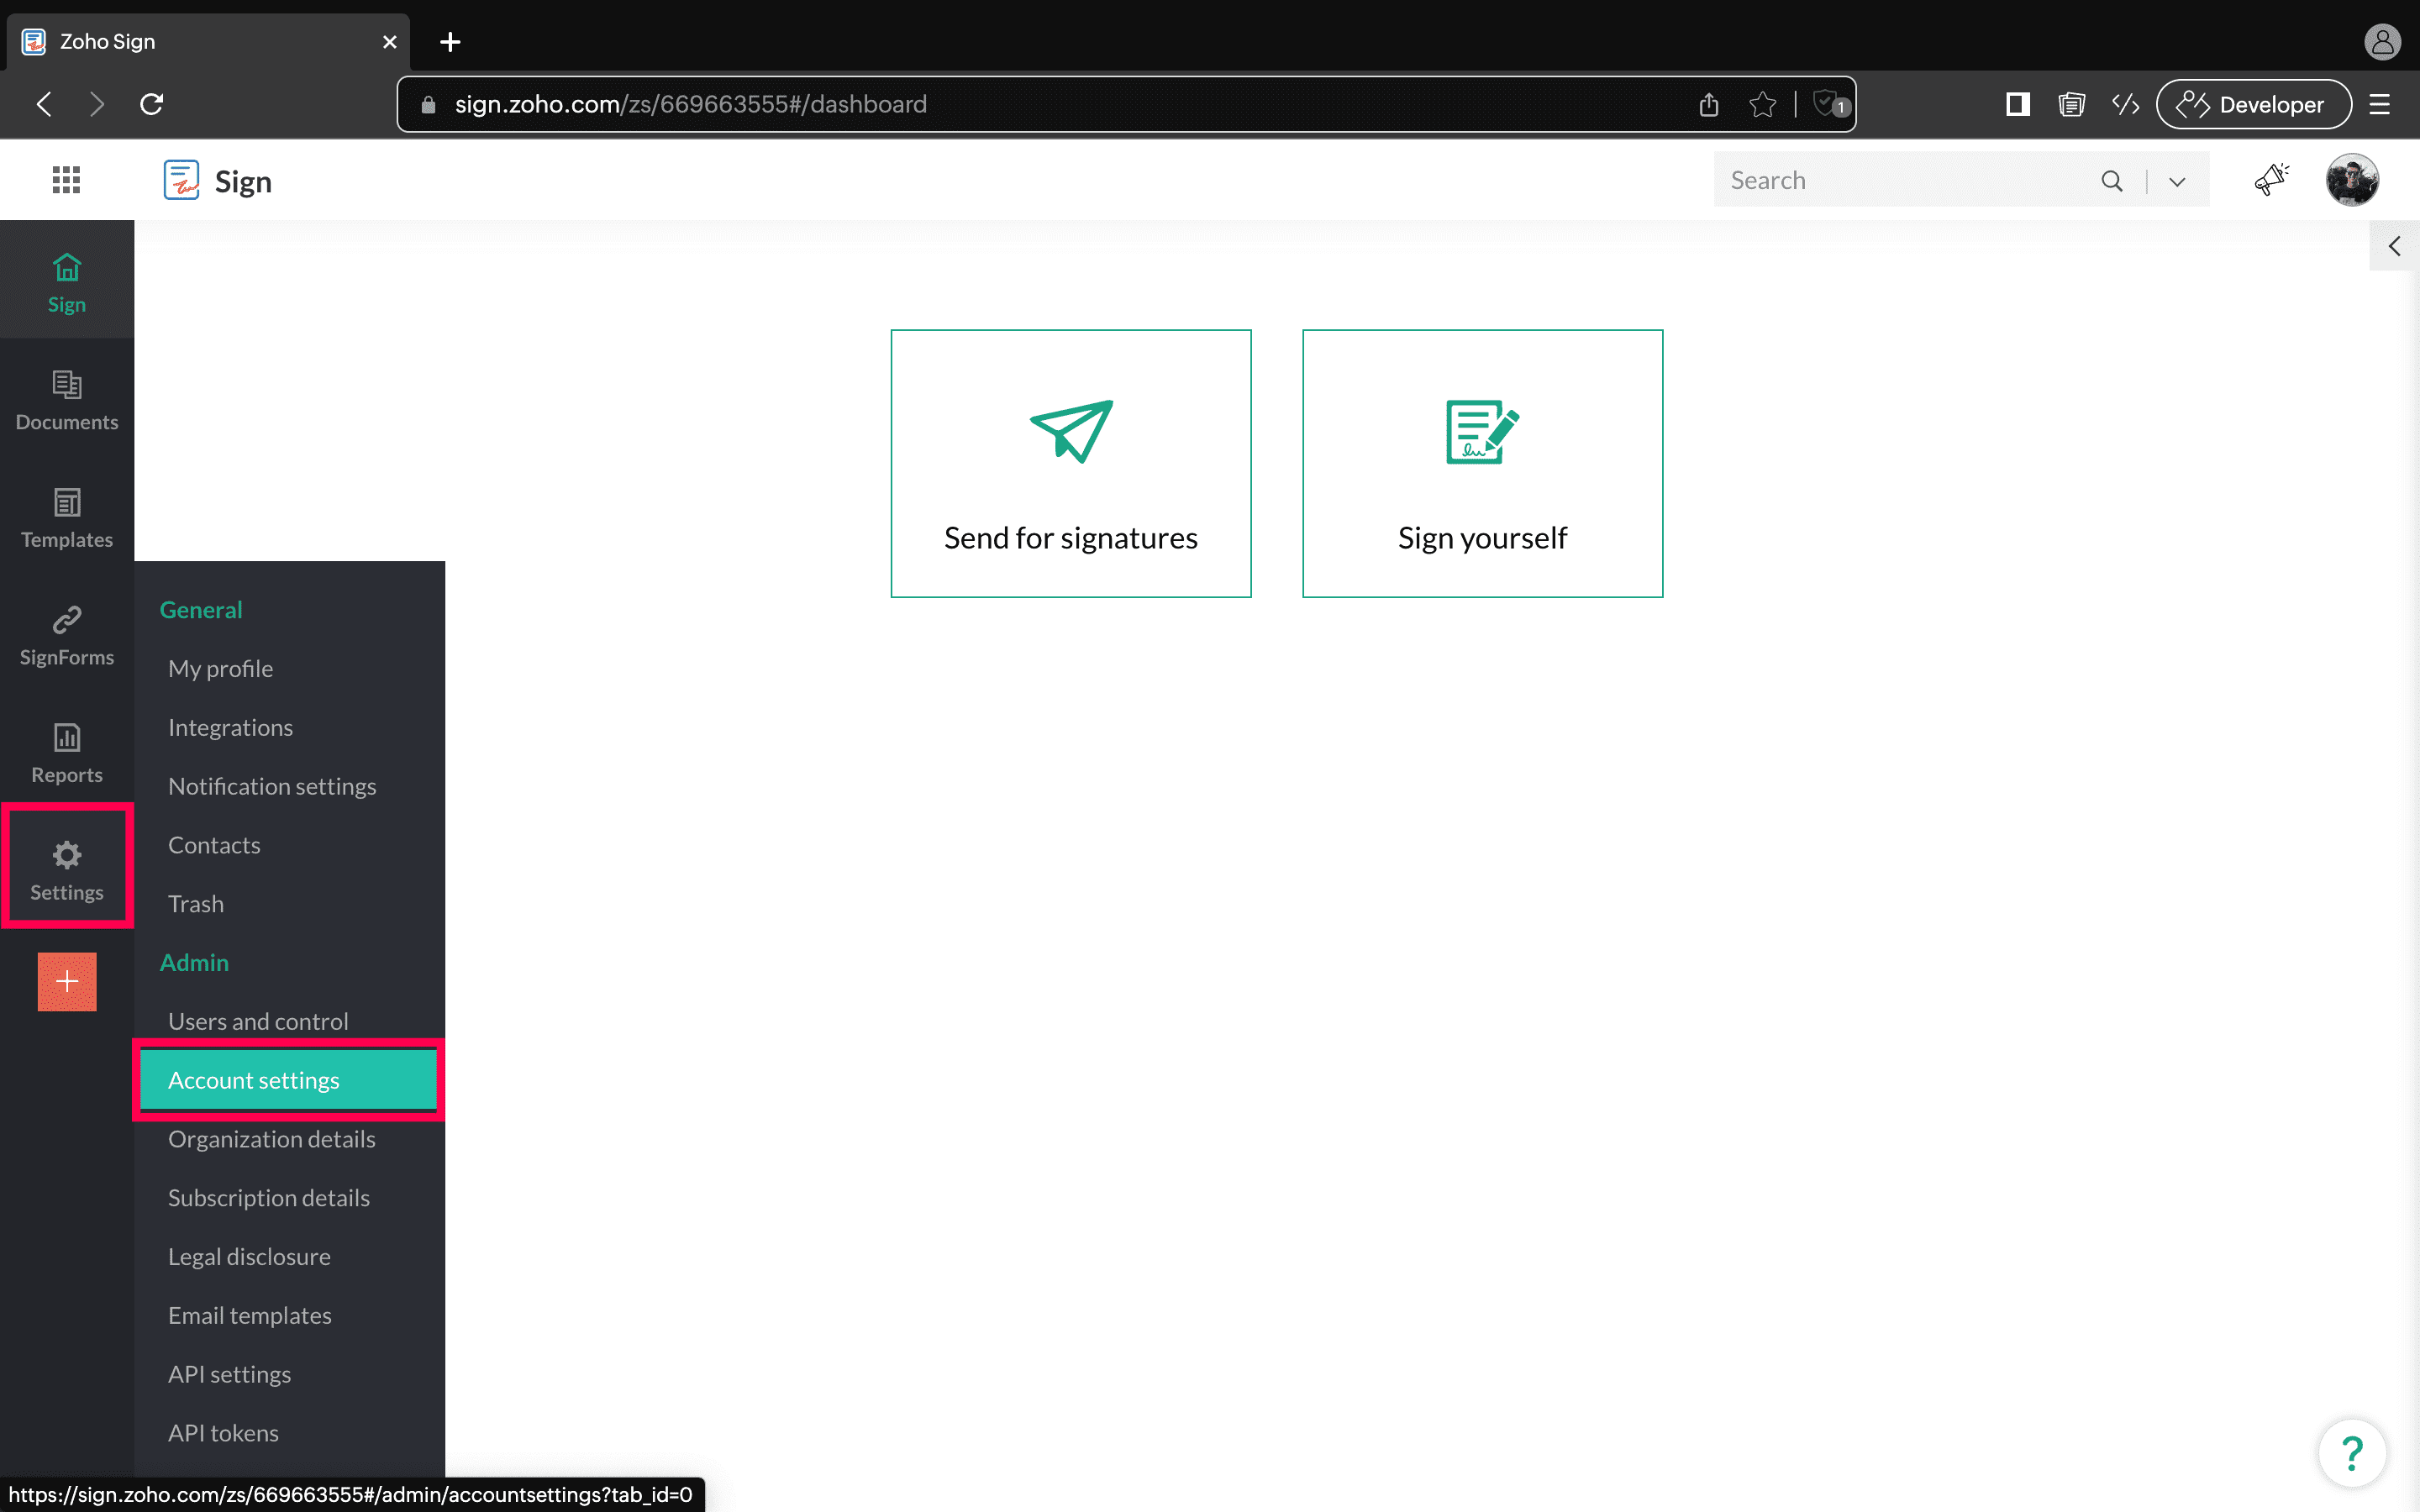The image size is (2420, 1512).
Task: Bookmark page with star icon
Action: 1762,104
